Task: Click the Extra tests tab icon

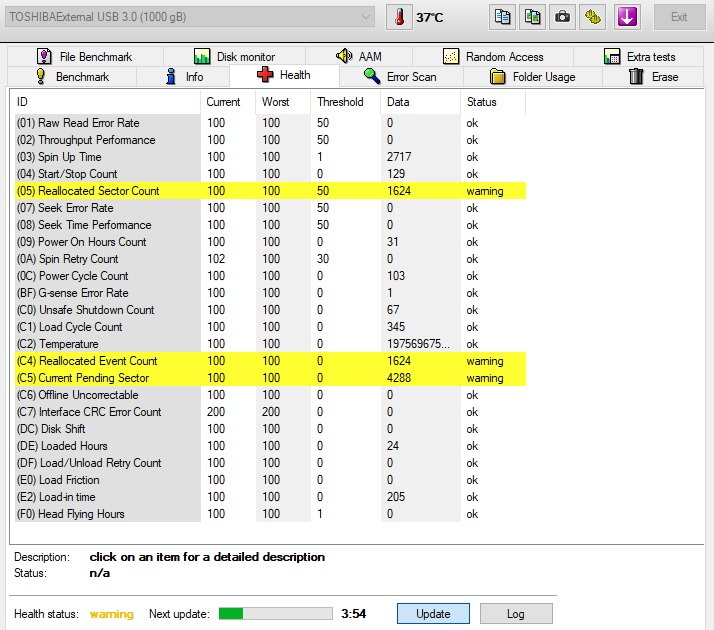Action: pos(612,56)
